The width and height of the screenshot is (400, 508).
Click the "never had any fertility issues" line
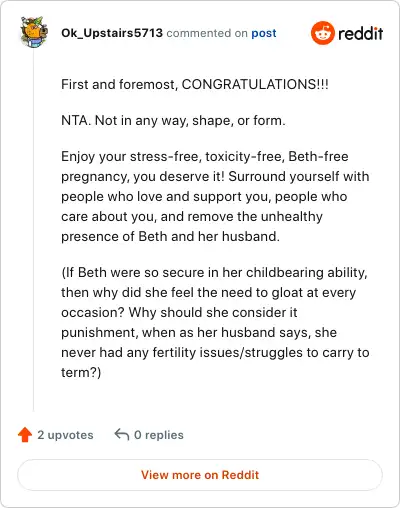215,352
